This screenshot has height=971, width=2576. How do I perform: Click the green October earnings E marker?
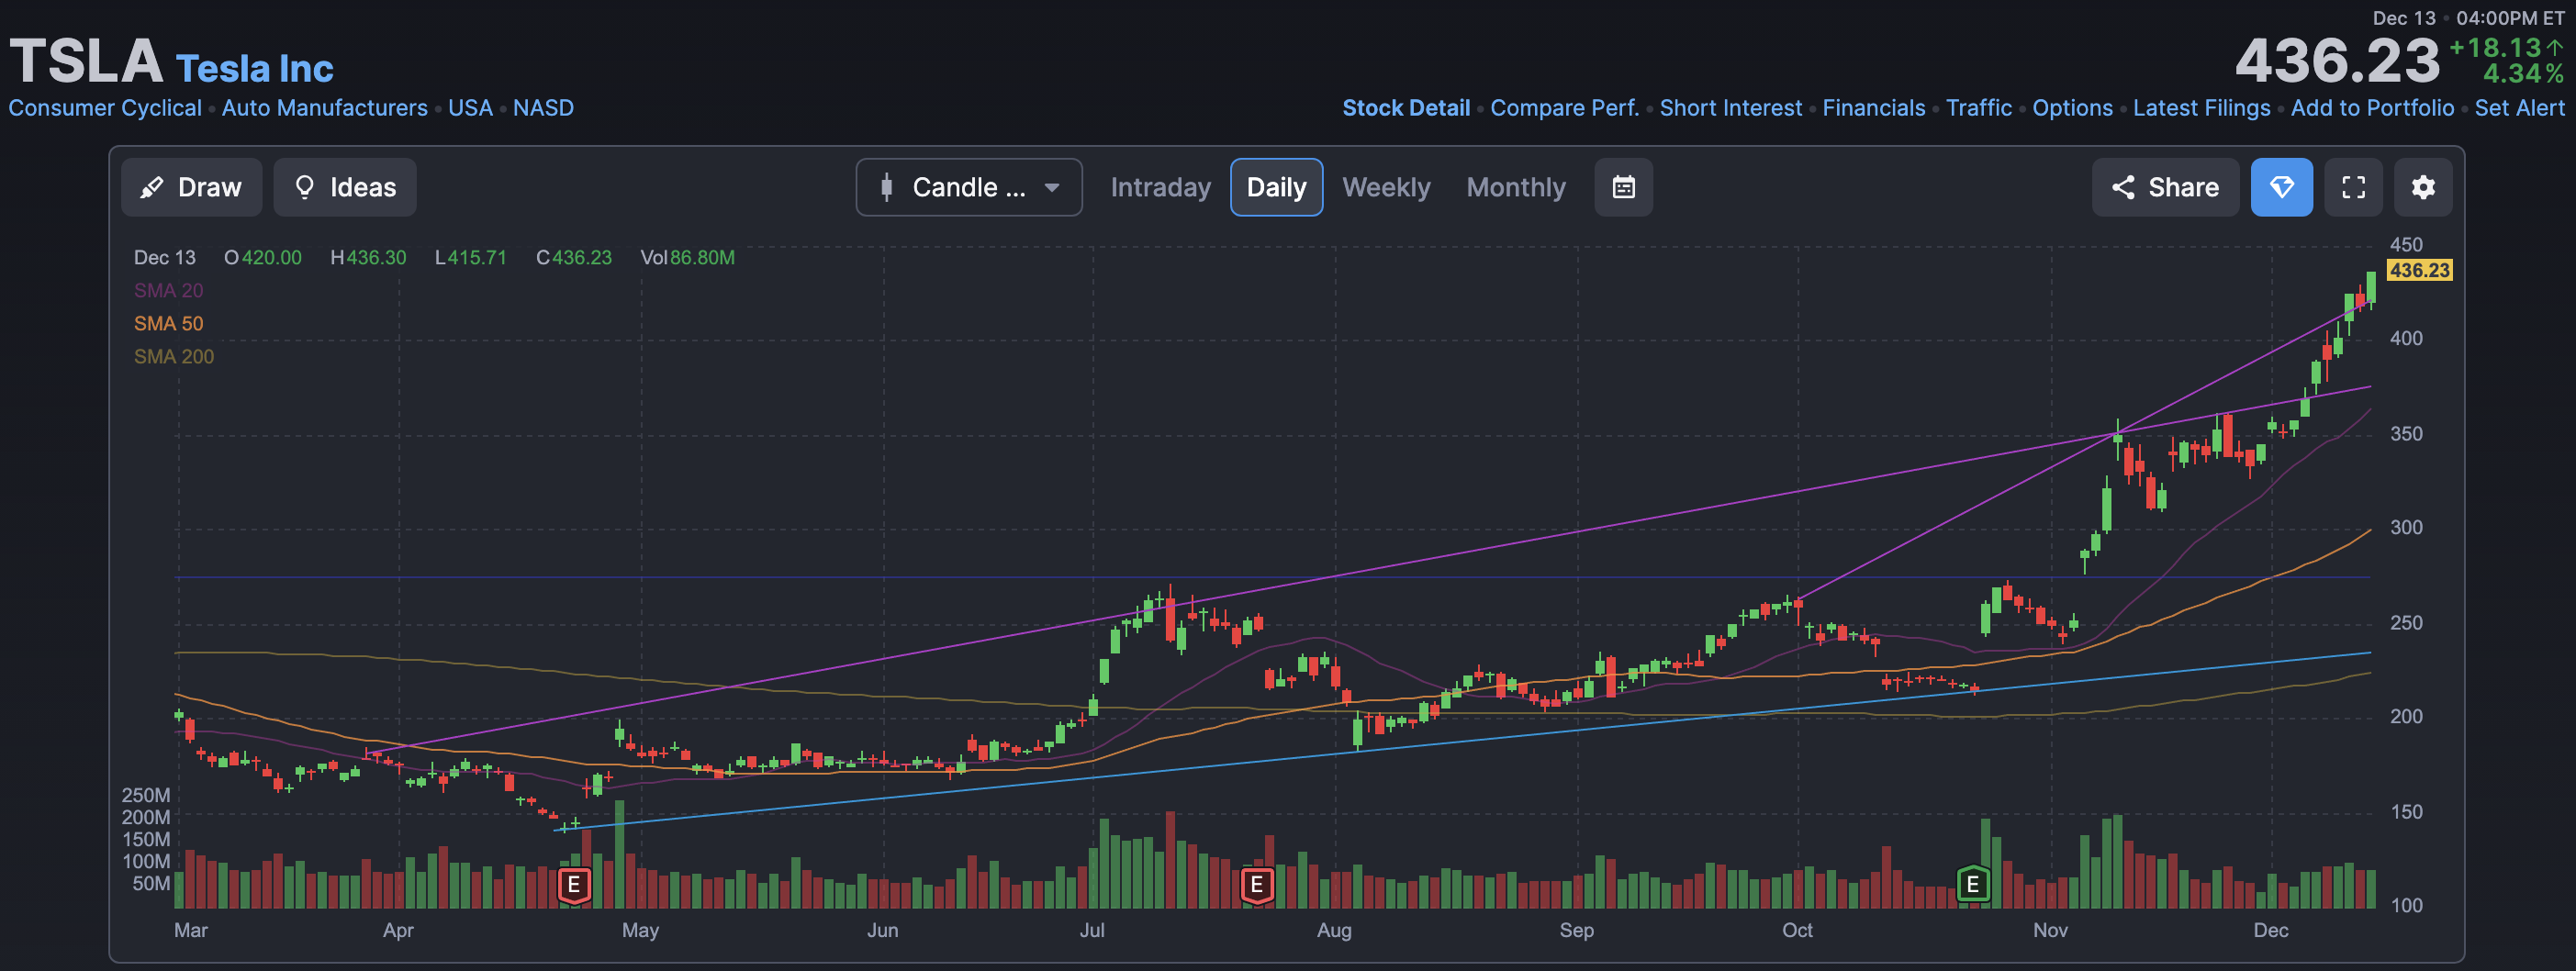pyautogui.click(x=1972, y=884)
